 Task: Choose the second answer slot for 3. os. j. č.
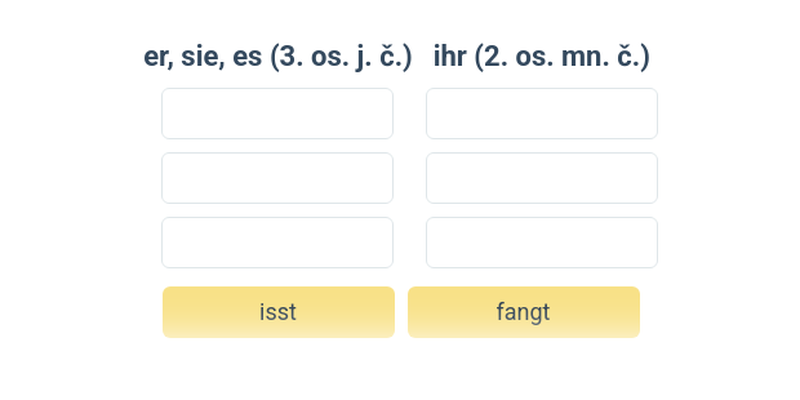277,178
